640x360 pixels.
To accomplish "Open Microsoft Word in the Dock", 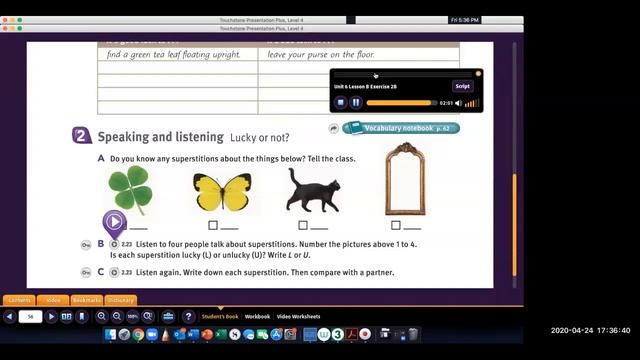I will tap(193, 334).
